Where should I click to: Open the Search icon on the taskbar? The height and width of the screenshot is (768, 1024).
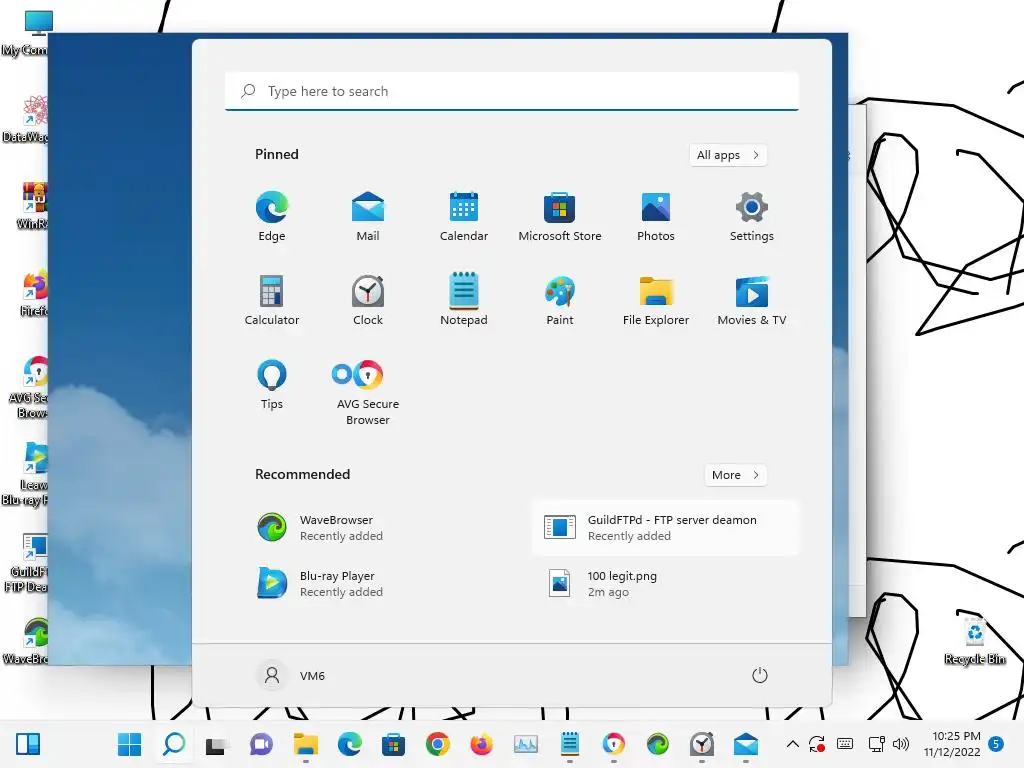click(x=174, y=744)
